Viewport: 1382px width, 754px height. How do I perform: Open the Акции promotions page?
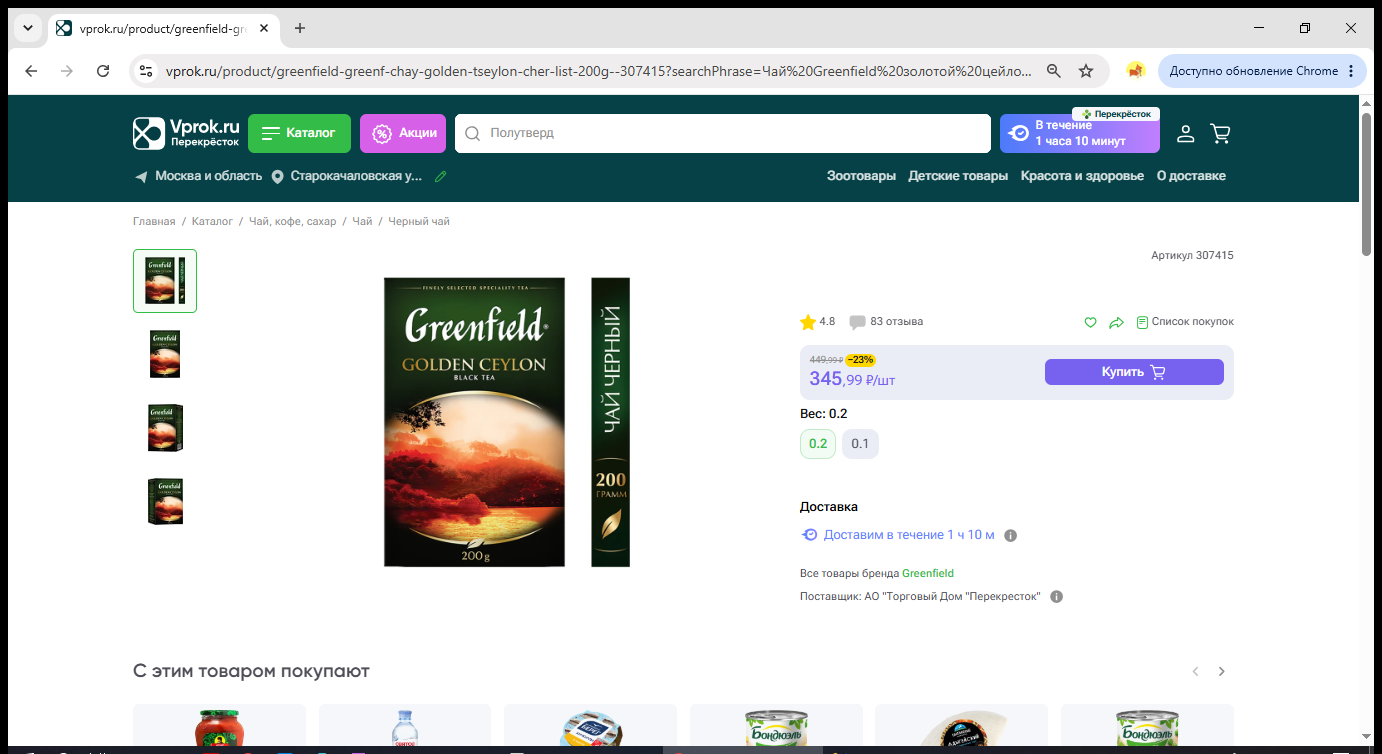click(403, 133)
